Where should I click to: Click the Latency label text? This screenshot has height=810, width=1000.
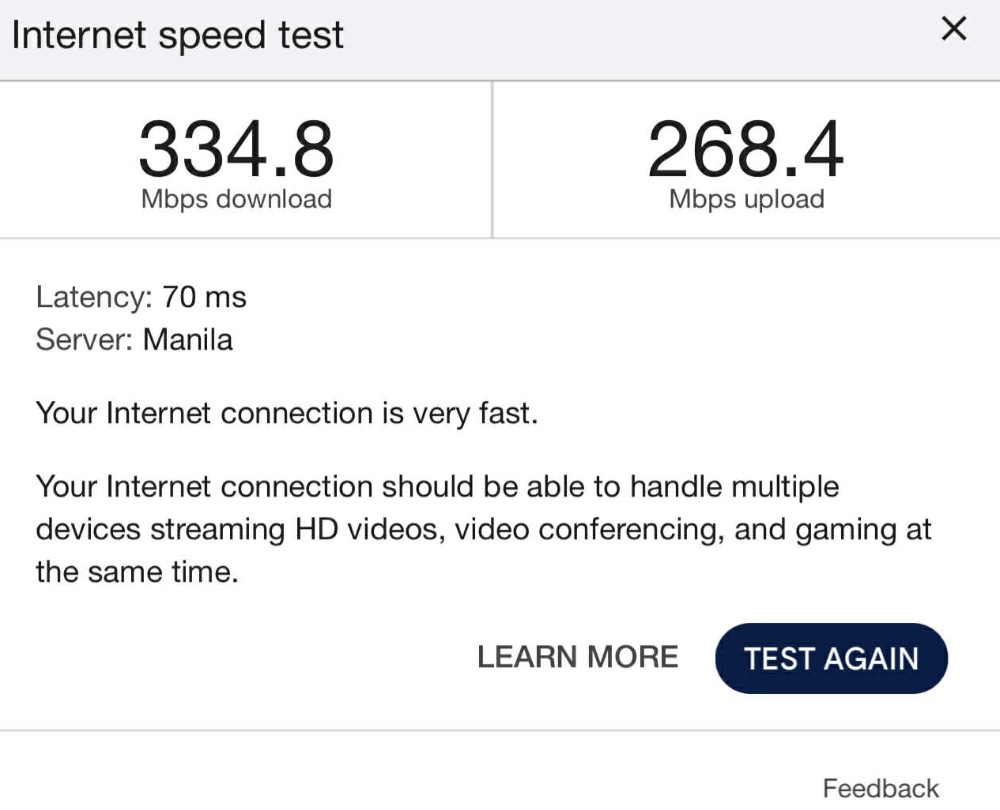tap(90, 297)
